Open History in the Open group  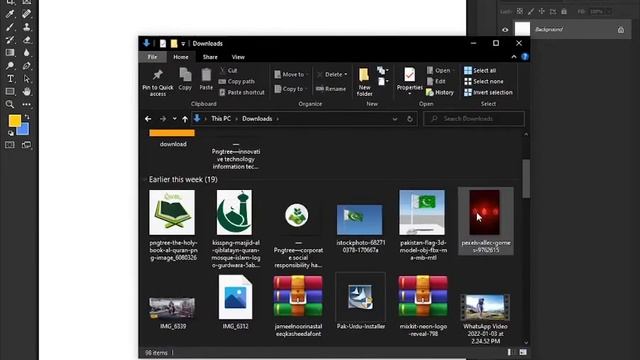[x=440, y=93]
